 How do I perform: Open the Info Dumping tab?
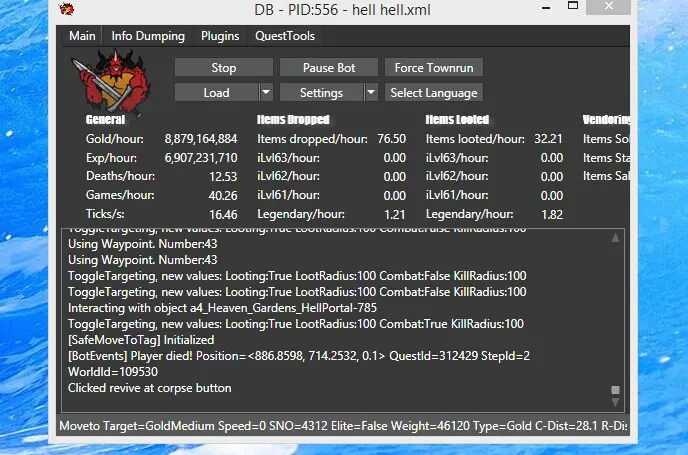click(148, 36)
